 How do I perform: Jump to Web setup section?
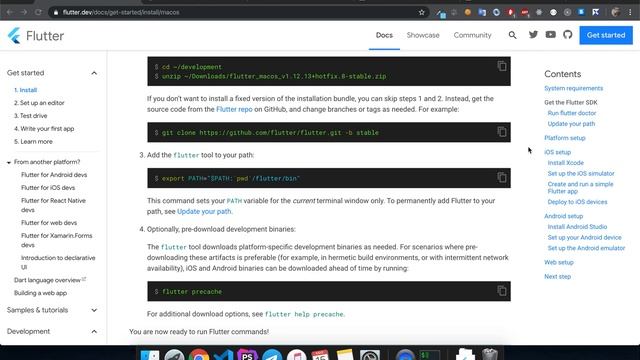559,262
